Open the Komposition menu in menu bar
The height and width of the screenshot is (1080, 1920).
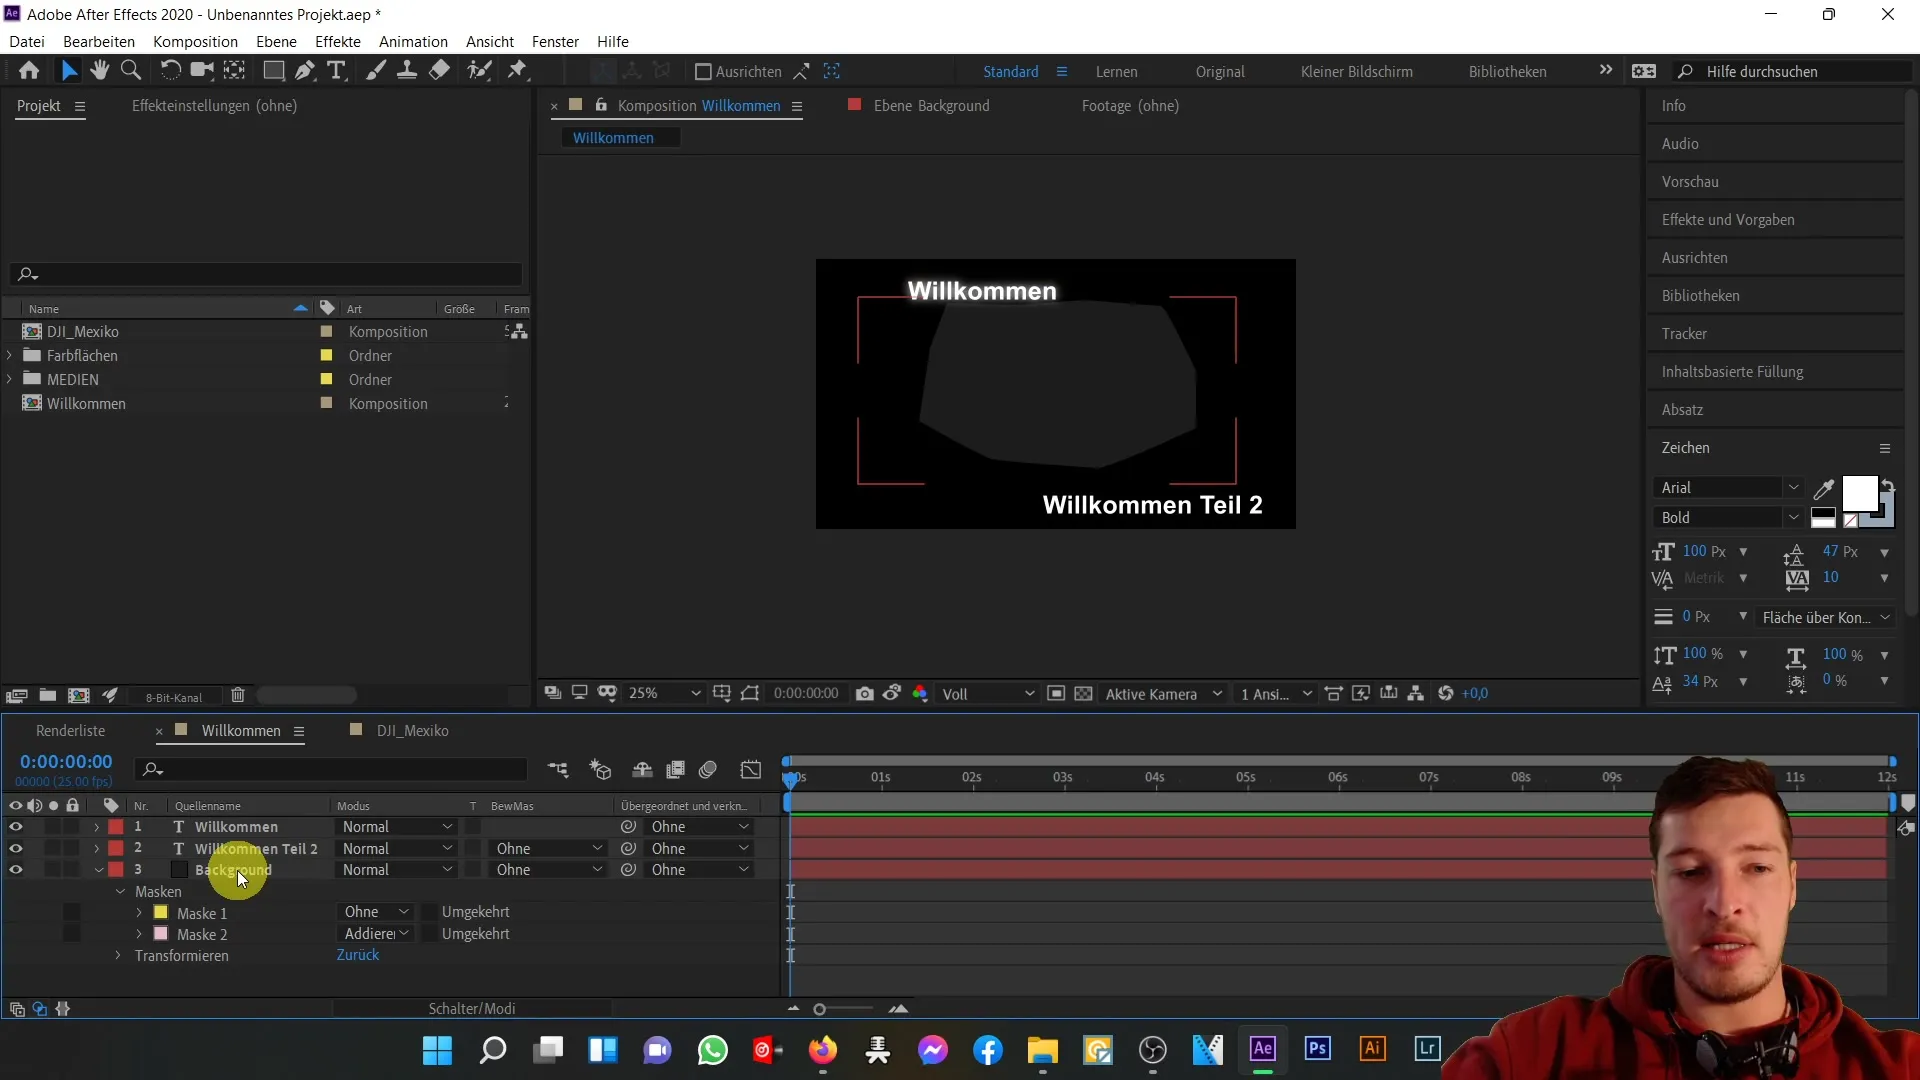(195, 41)
